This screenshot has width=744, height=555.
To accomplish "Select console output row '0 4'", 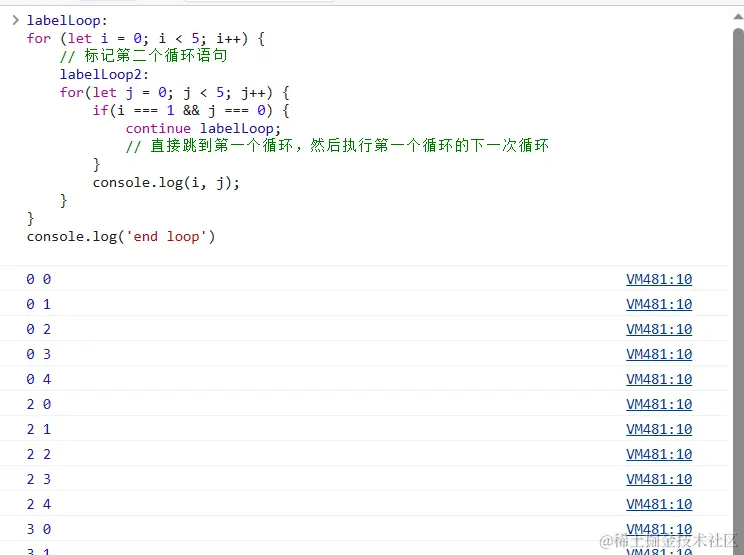I will 364,379.
